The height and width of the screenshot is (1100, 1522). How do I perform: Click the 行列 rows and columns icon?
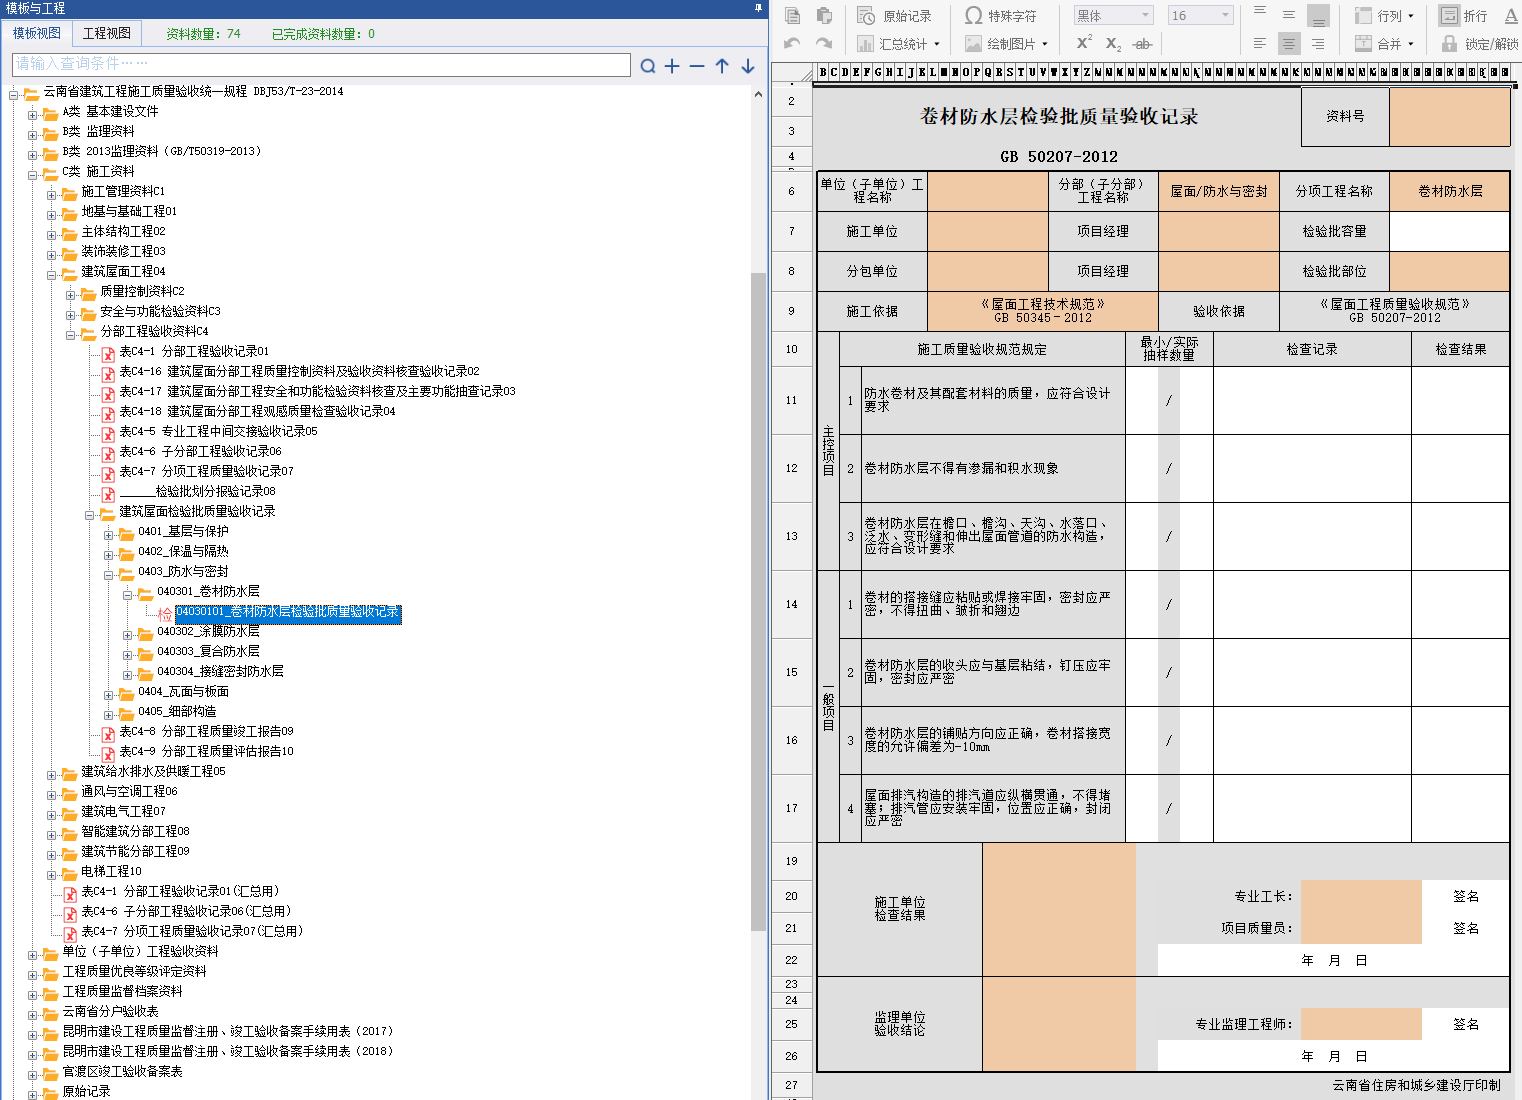(1362, 15)
